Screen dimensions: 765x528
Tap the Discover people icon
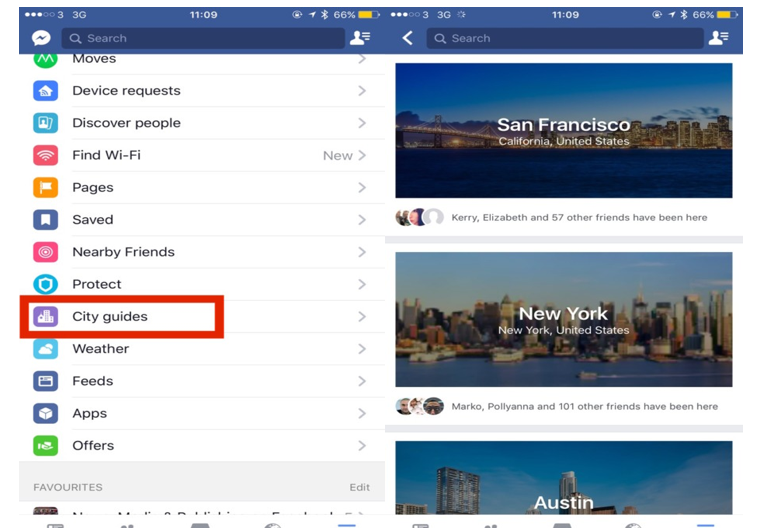click(45, 123)
